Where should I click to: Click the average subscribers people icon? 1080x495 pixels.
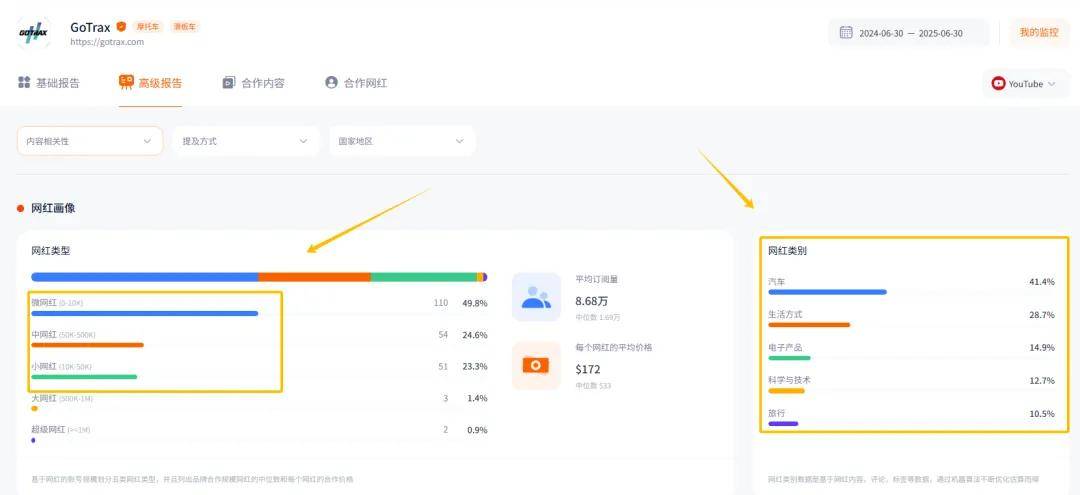coord(536,297)
